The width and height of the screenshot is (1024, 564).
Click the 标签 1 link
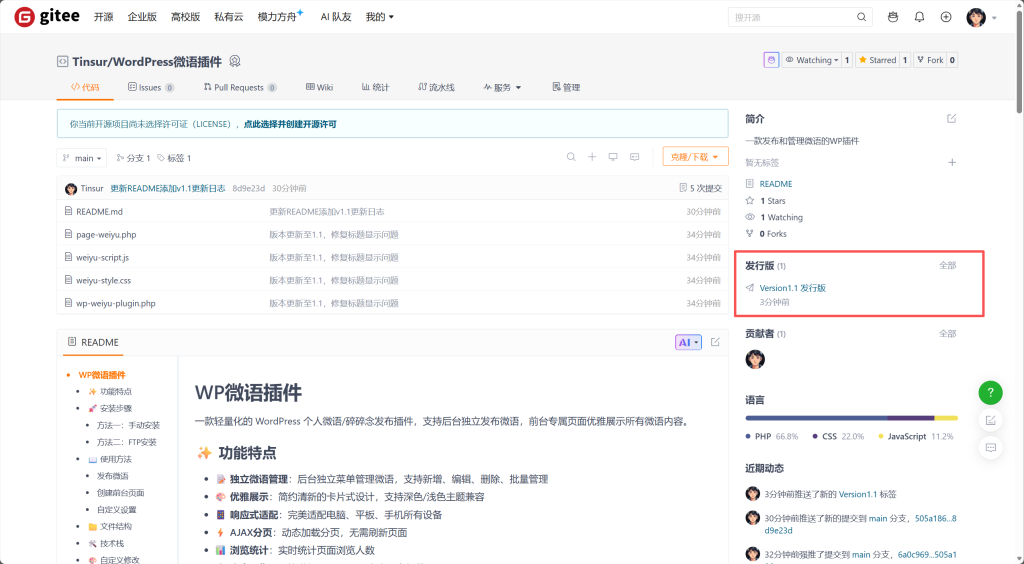pyautogui.click(x=174, y=158)
